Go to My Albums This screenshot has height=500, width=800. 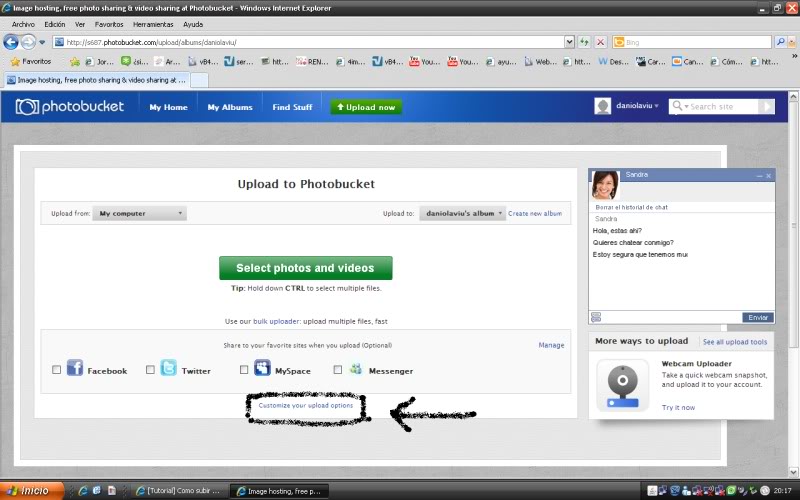(x=230, y=107)
